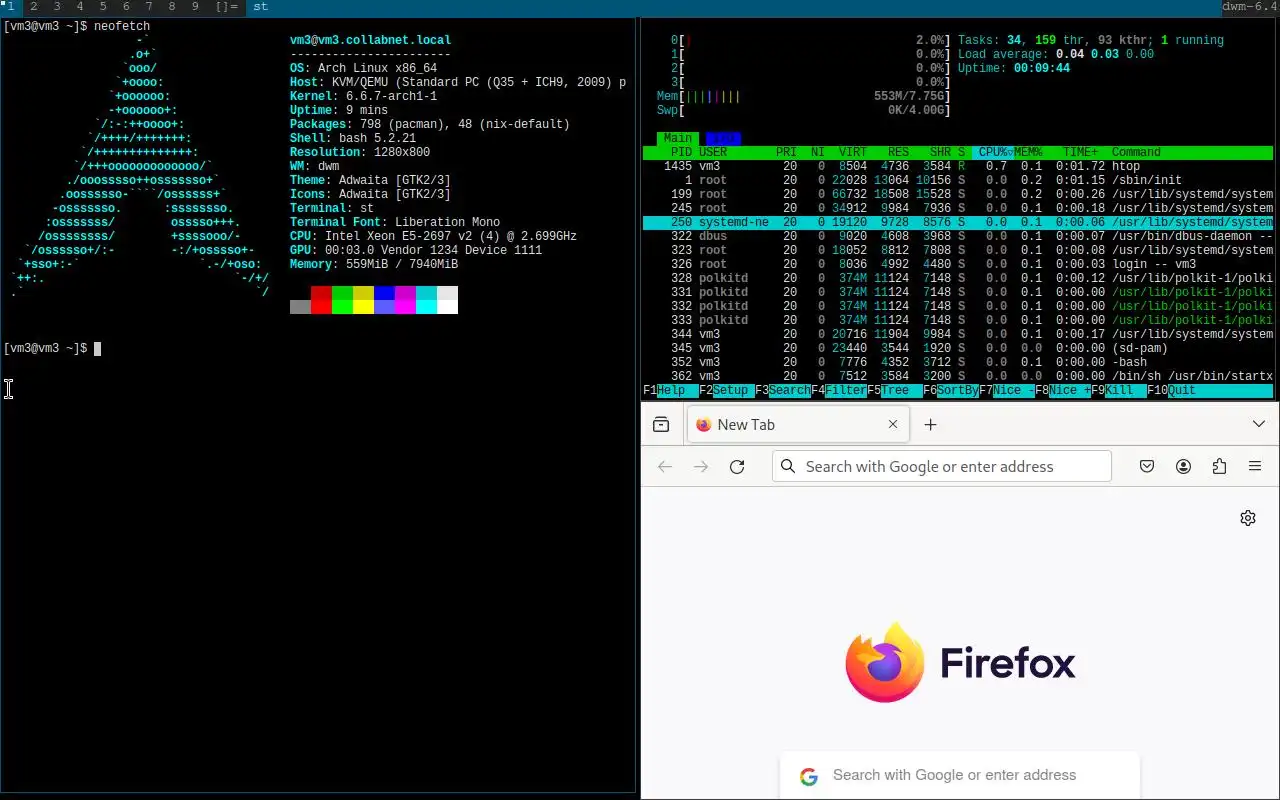
Task: Switch to dwm tag 2
Action: pyautogui.click(x=33, y=7)
